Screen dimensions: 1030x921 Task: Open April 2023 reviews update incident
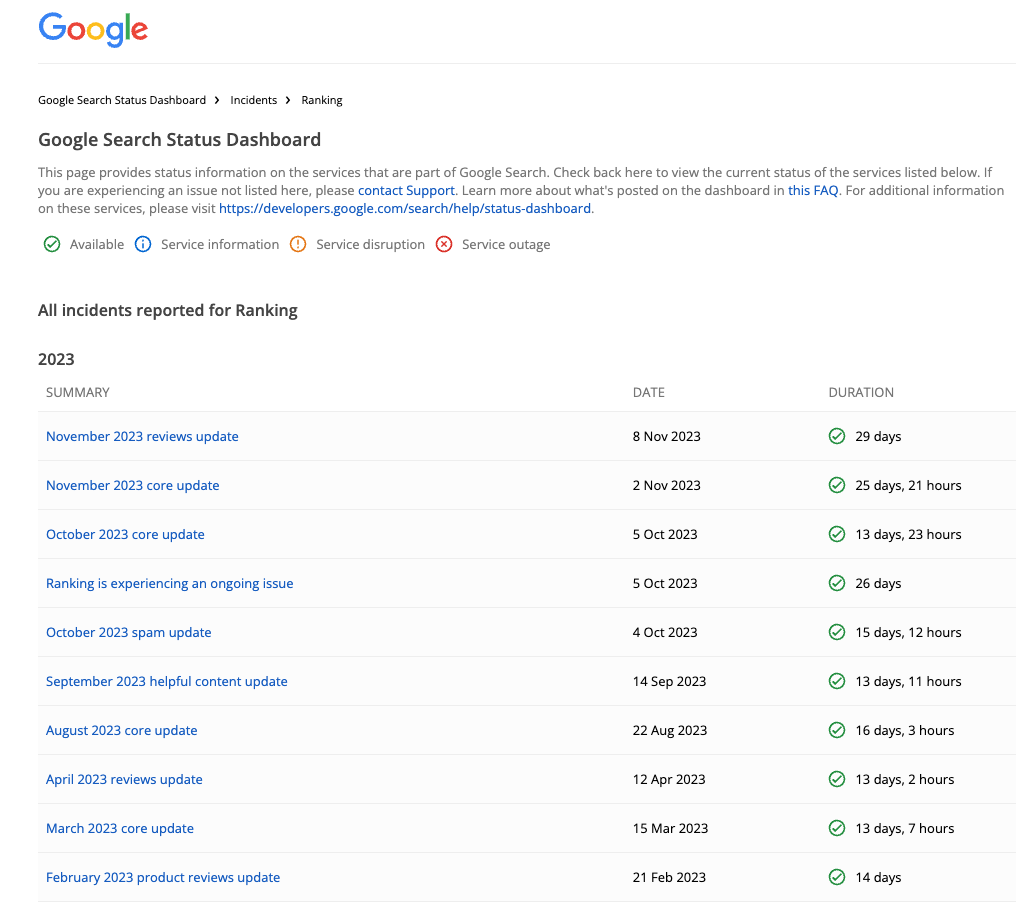point(124,779)
